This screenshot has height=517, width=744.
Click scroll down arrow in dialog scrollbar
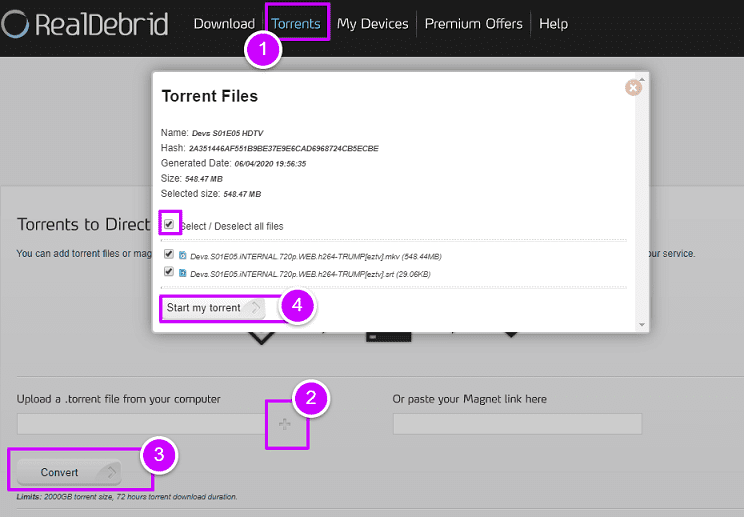(x=642, y=325)
